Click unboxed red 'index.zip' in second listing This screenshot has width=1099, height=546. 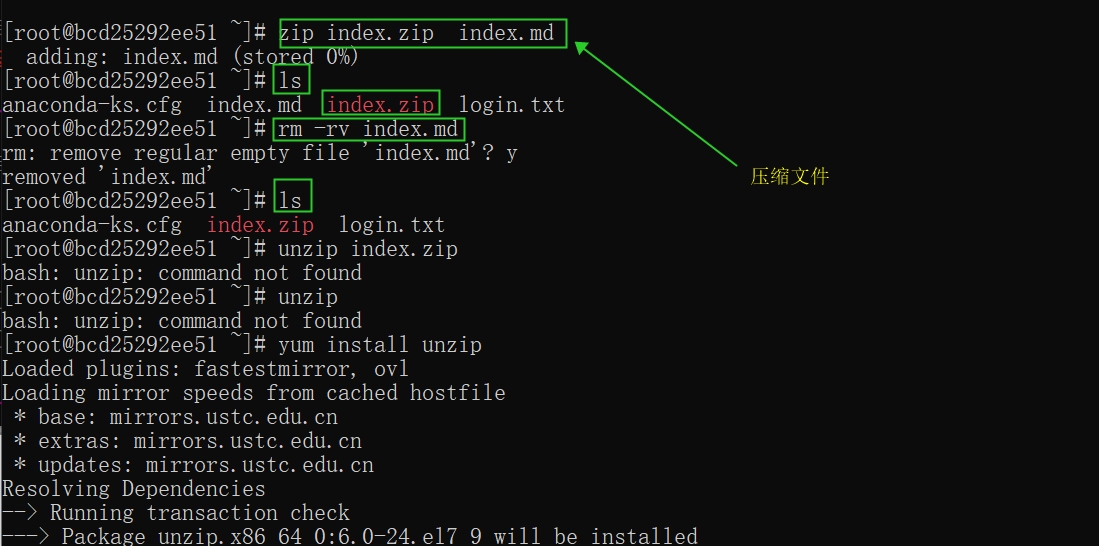coord(261,225)
